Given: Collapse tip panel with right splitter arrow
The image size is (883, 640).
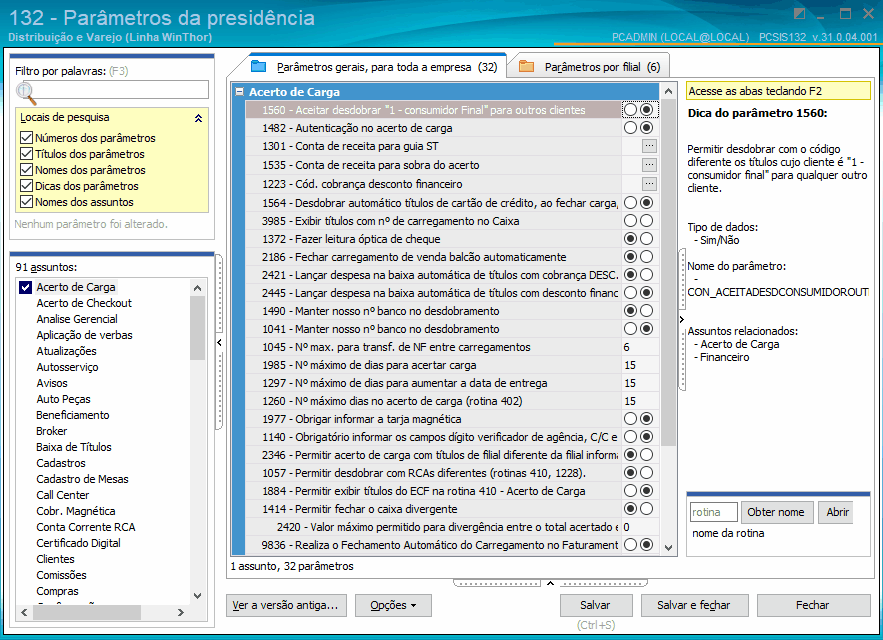Looking at the screenshot, I should tap(681, 319).
